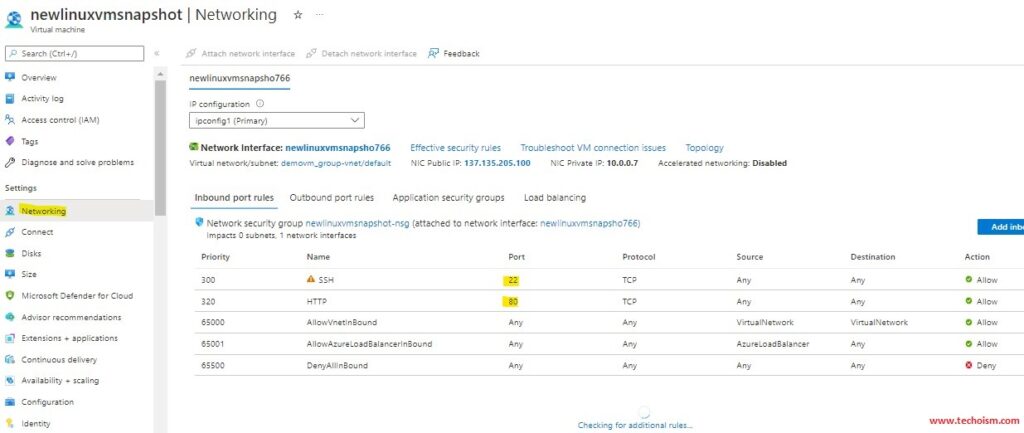
Task: Select the AllowAzureLoadBalancerInBound rule
Action: tap(369, 344)
